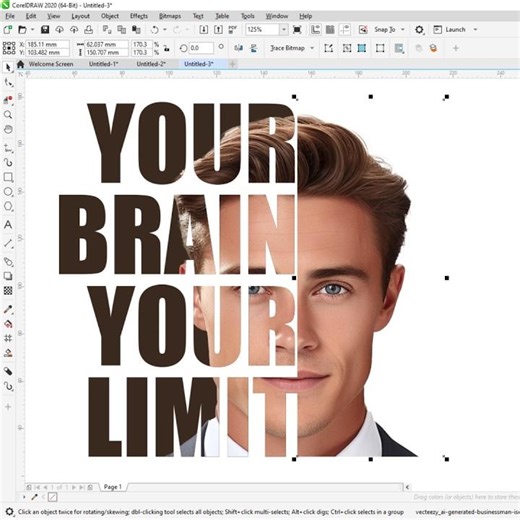Toggle Show Rulers button
This screenshot has width=520, height=520.
(315, 30)
